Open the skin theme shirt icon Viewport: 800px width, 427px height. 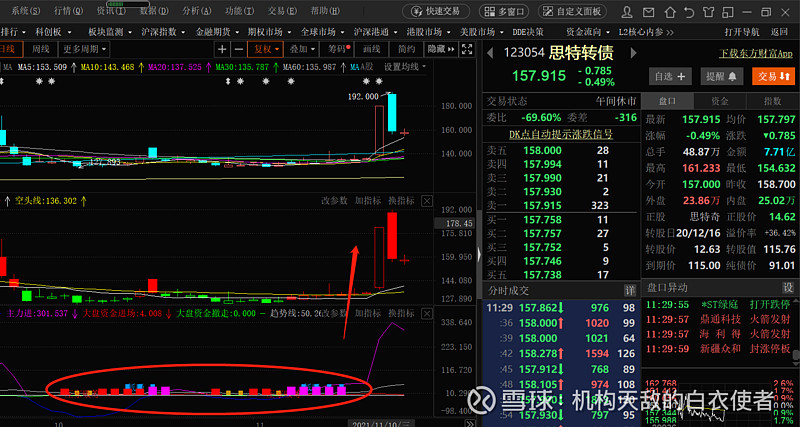point(708,12)
